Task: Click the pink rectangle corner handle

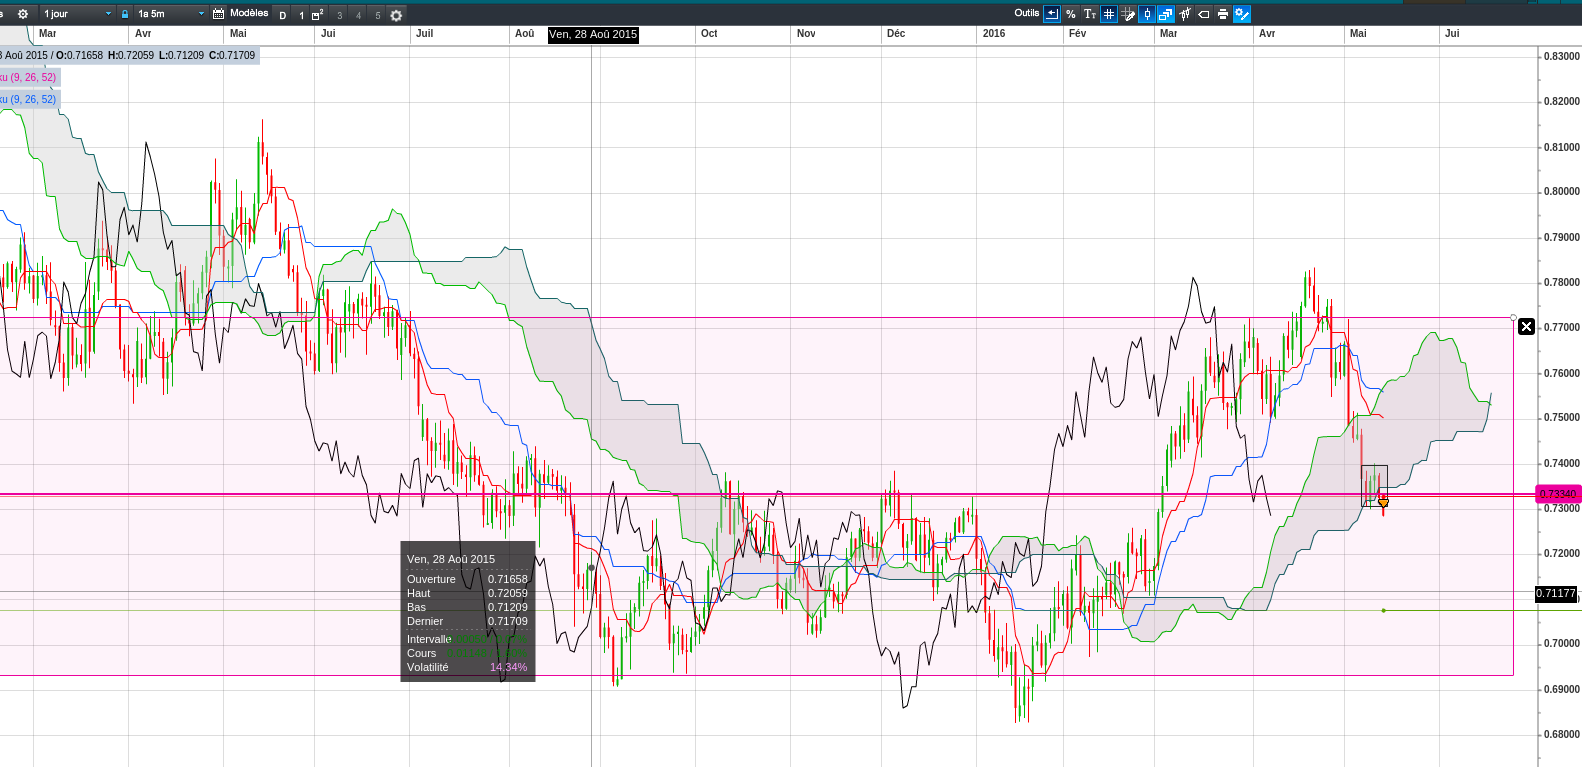Action: pos(1513,318)
